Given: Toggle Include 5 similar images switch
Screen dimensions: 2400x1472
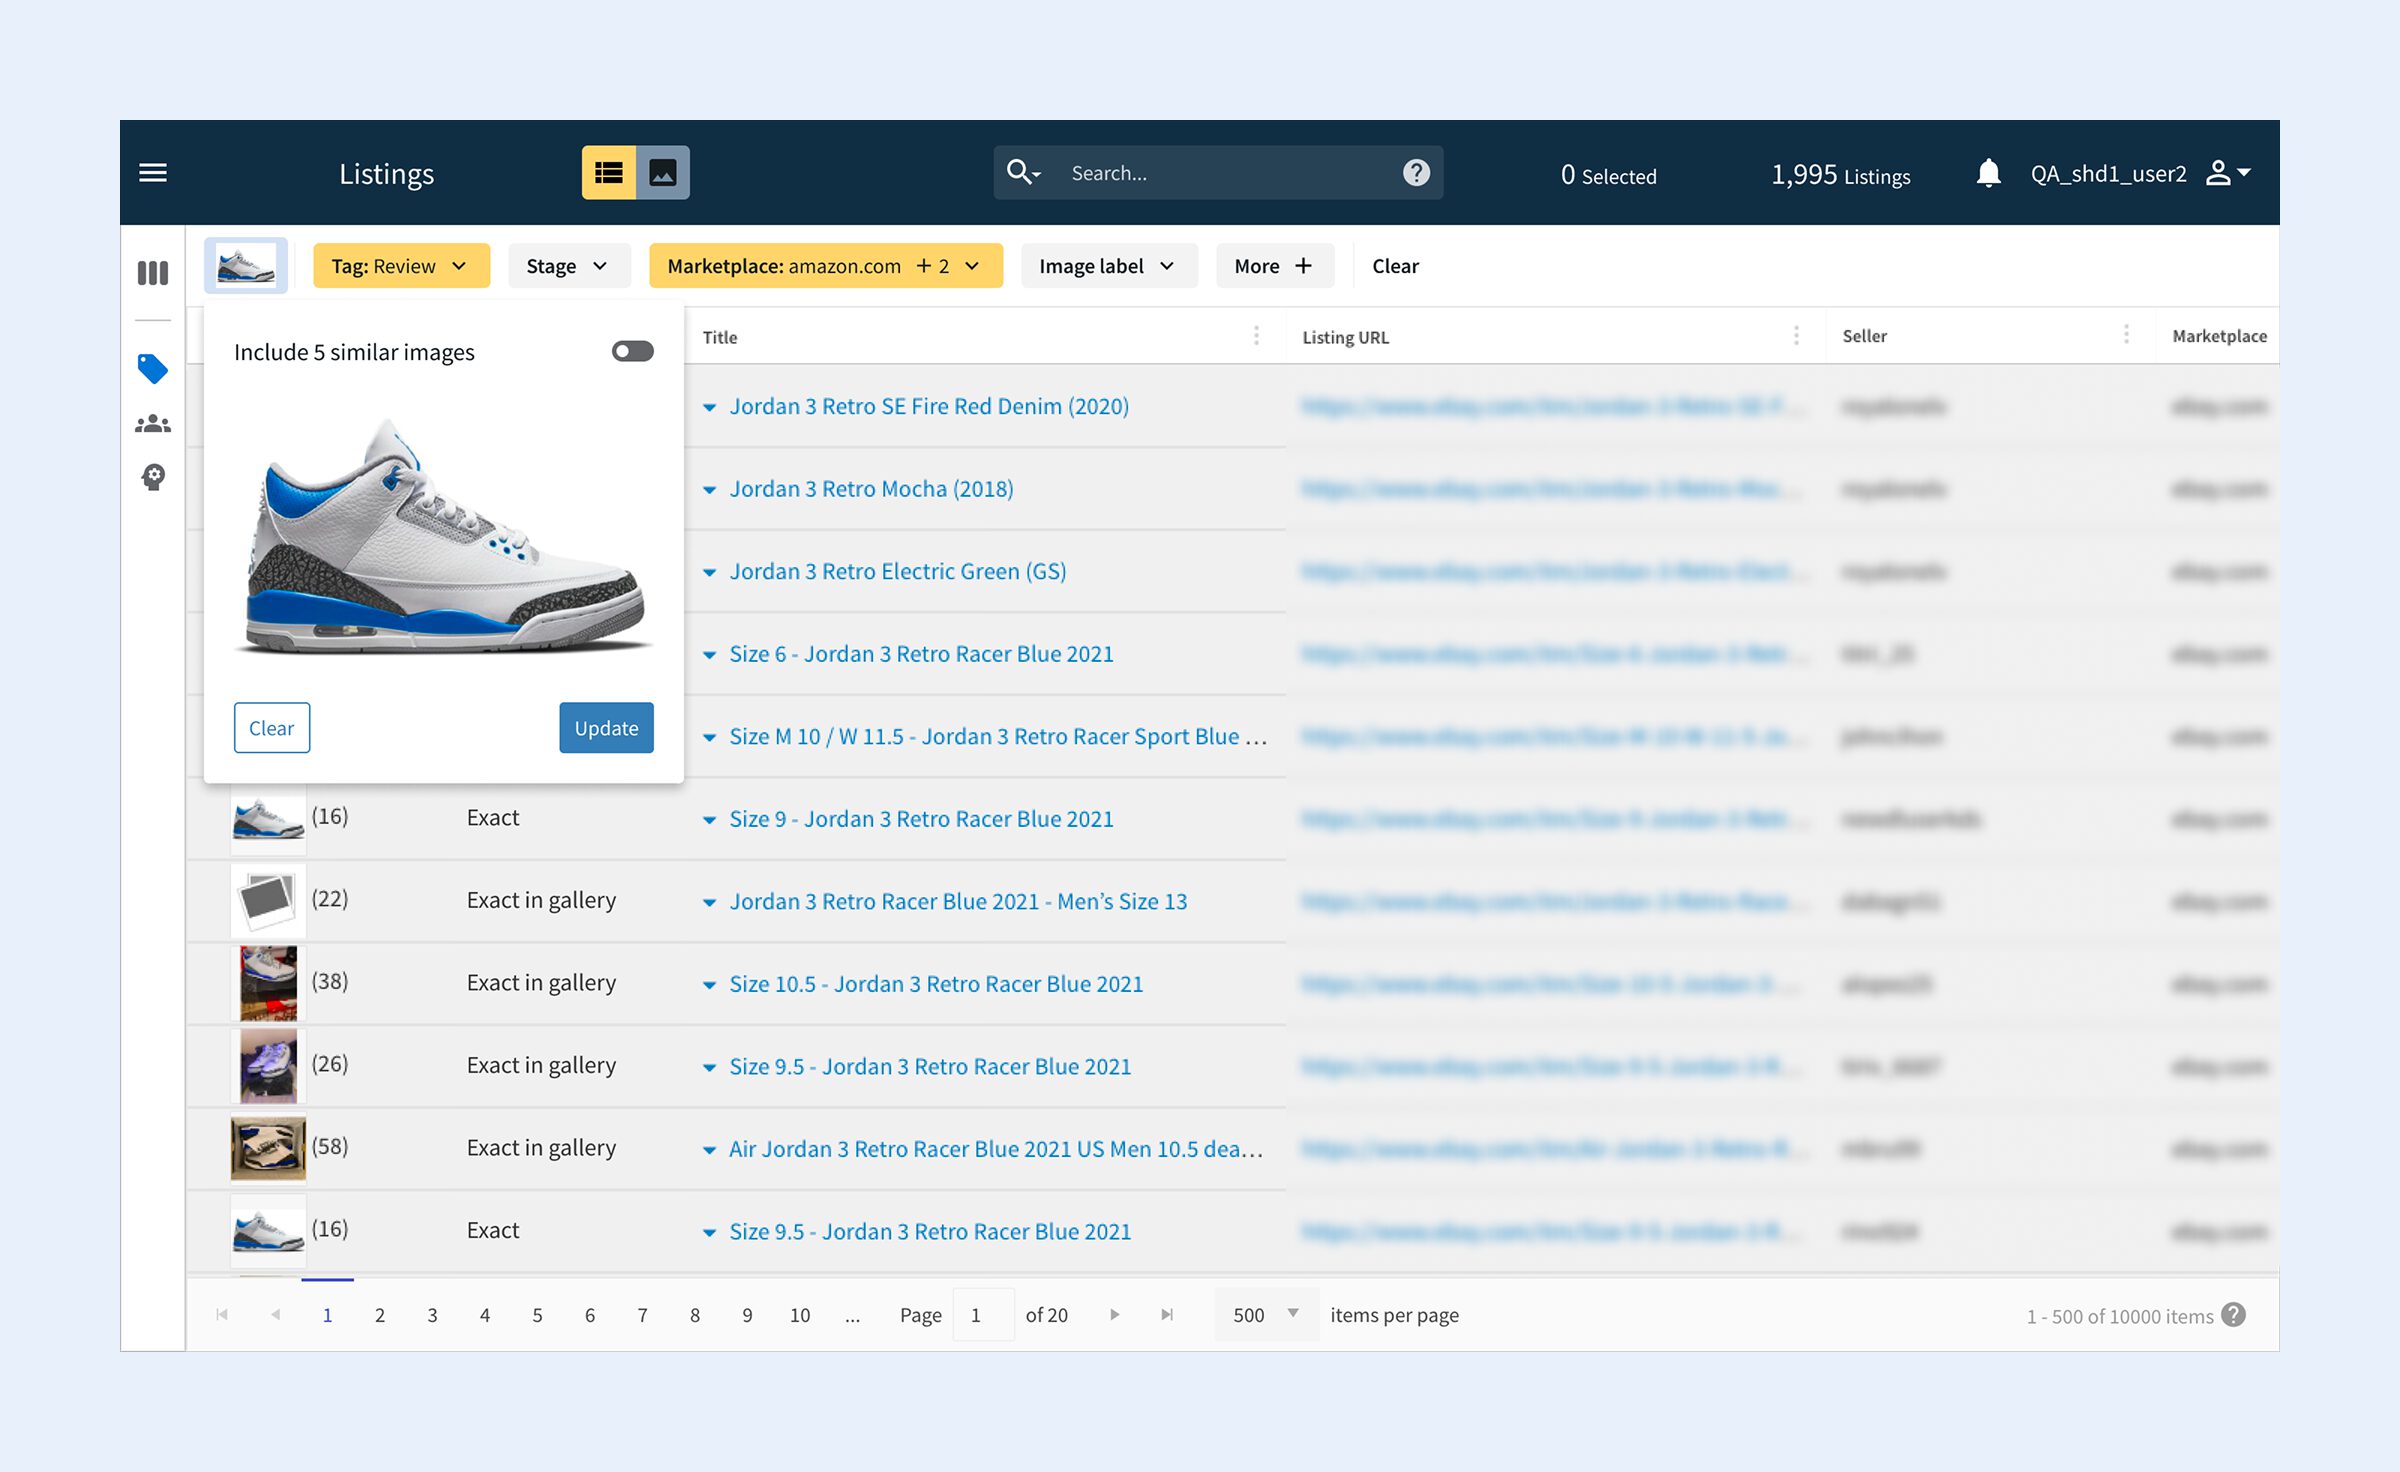Looking at the screenshot, I should click(x=632, y=351).
